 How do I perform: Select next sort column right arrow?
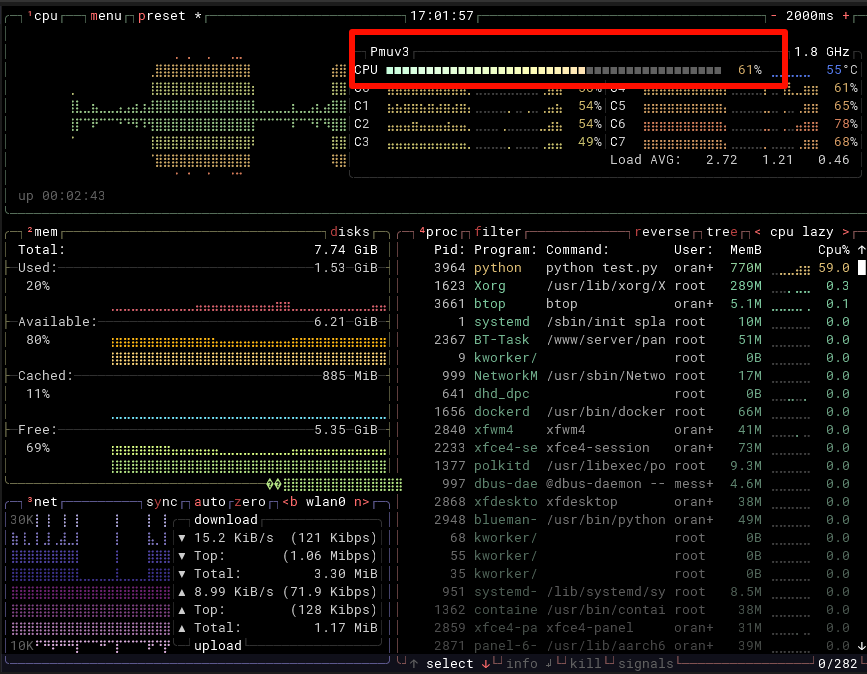(845, 232)
